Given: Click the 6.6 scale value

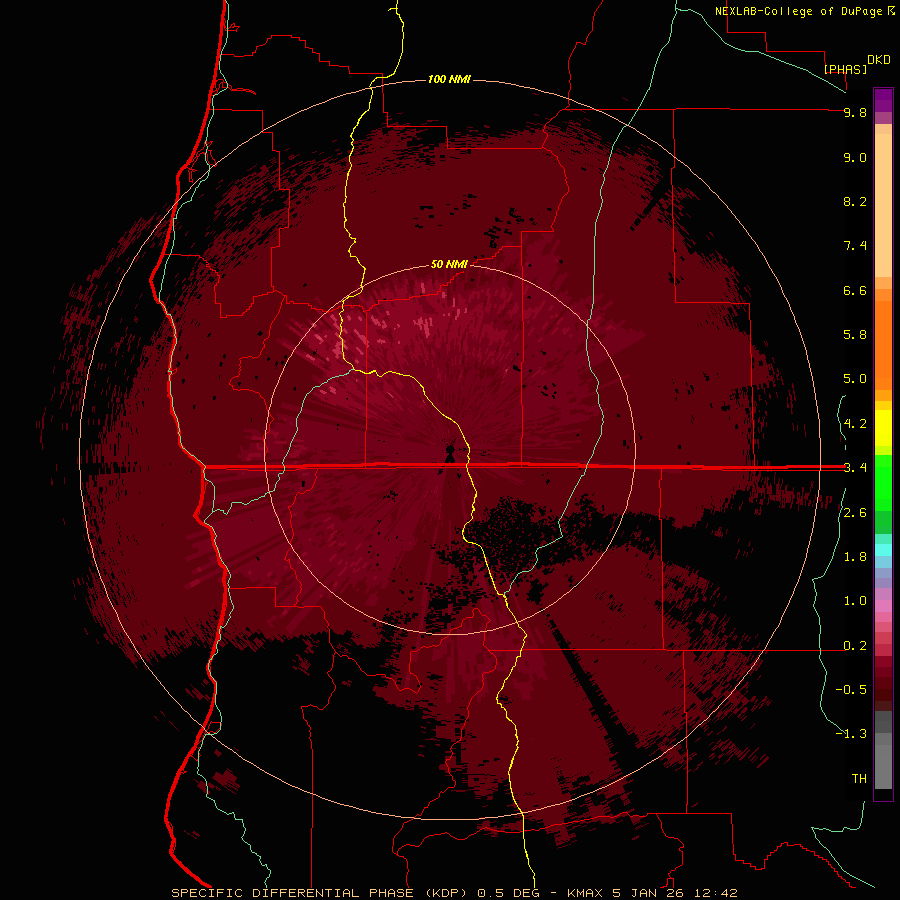Looking at the screenshot, I should tap(855, 290).
